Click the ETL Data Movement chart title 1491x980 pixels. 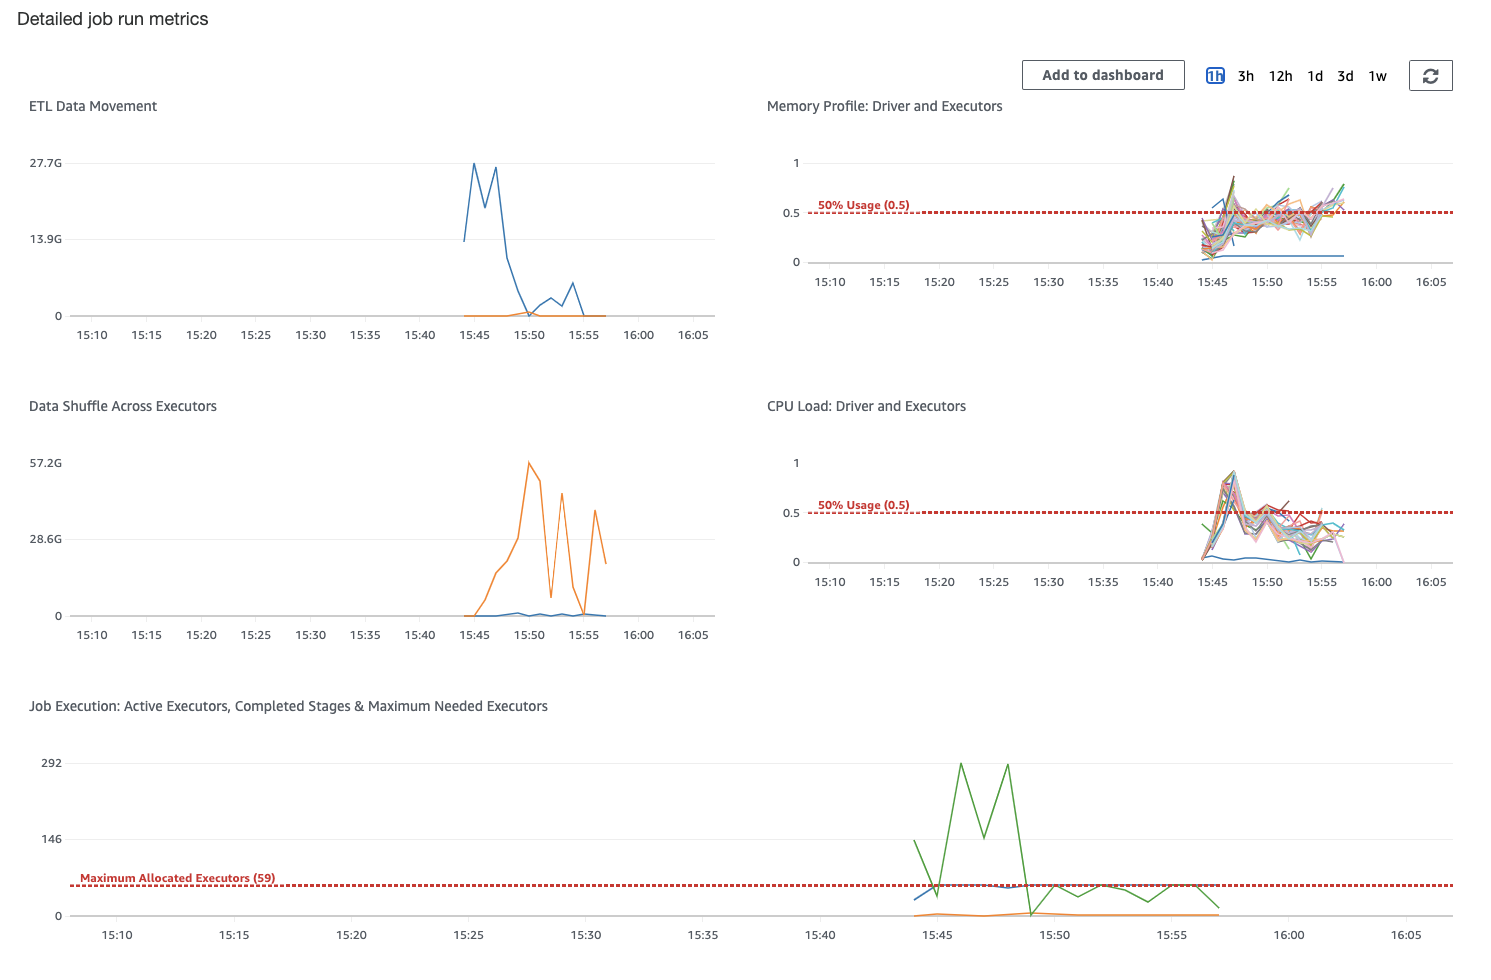[93, 106]
